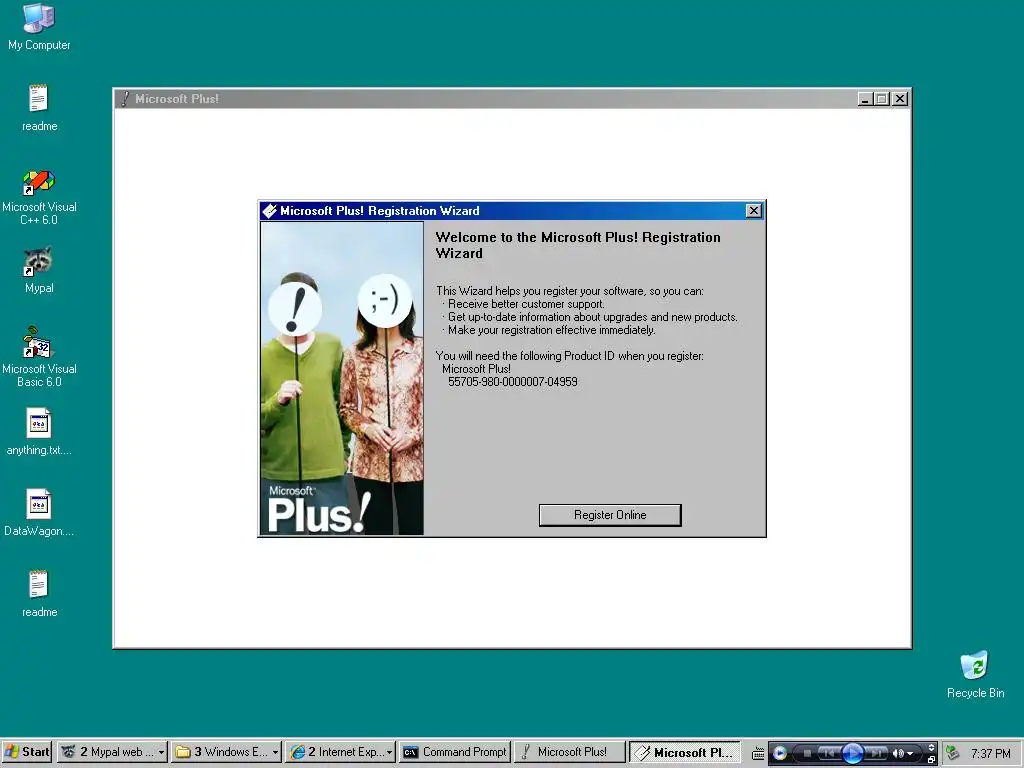Screen dimensions: 1024x768
Task: Click the Registration Wizard title bar icon
Action: tap(269, 210)
